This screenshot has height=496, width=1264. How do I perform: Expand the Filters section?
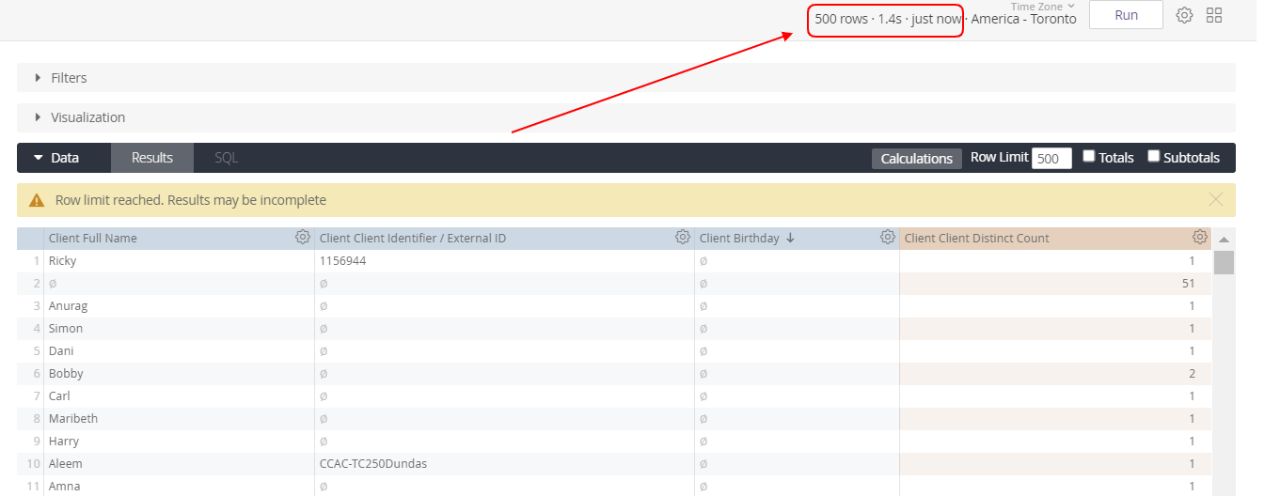pyautogui.click(x=68, y=78)
